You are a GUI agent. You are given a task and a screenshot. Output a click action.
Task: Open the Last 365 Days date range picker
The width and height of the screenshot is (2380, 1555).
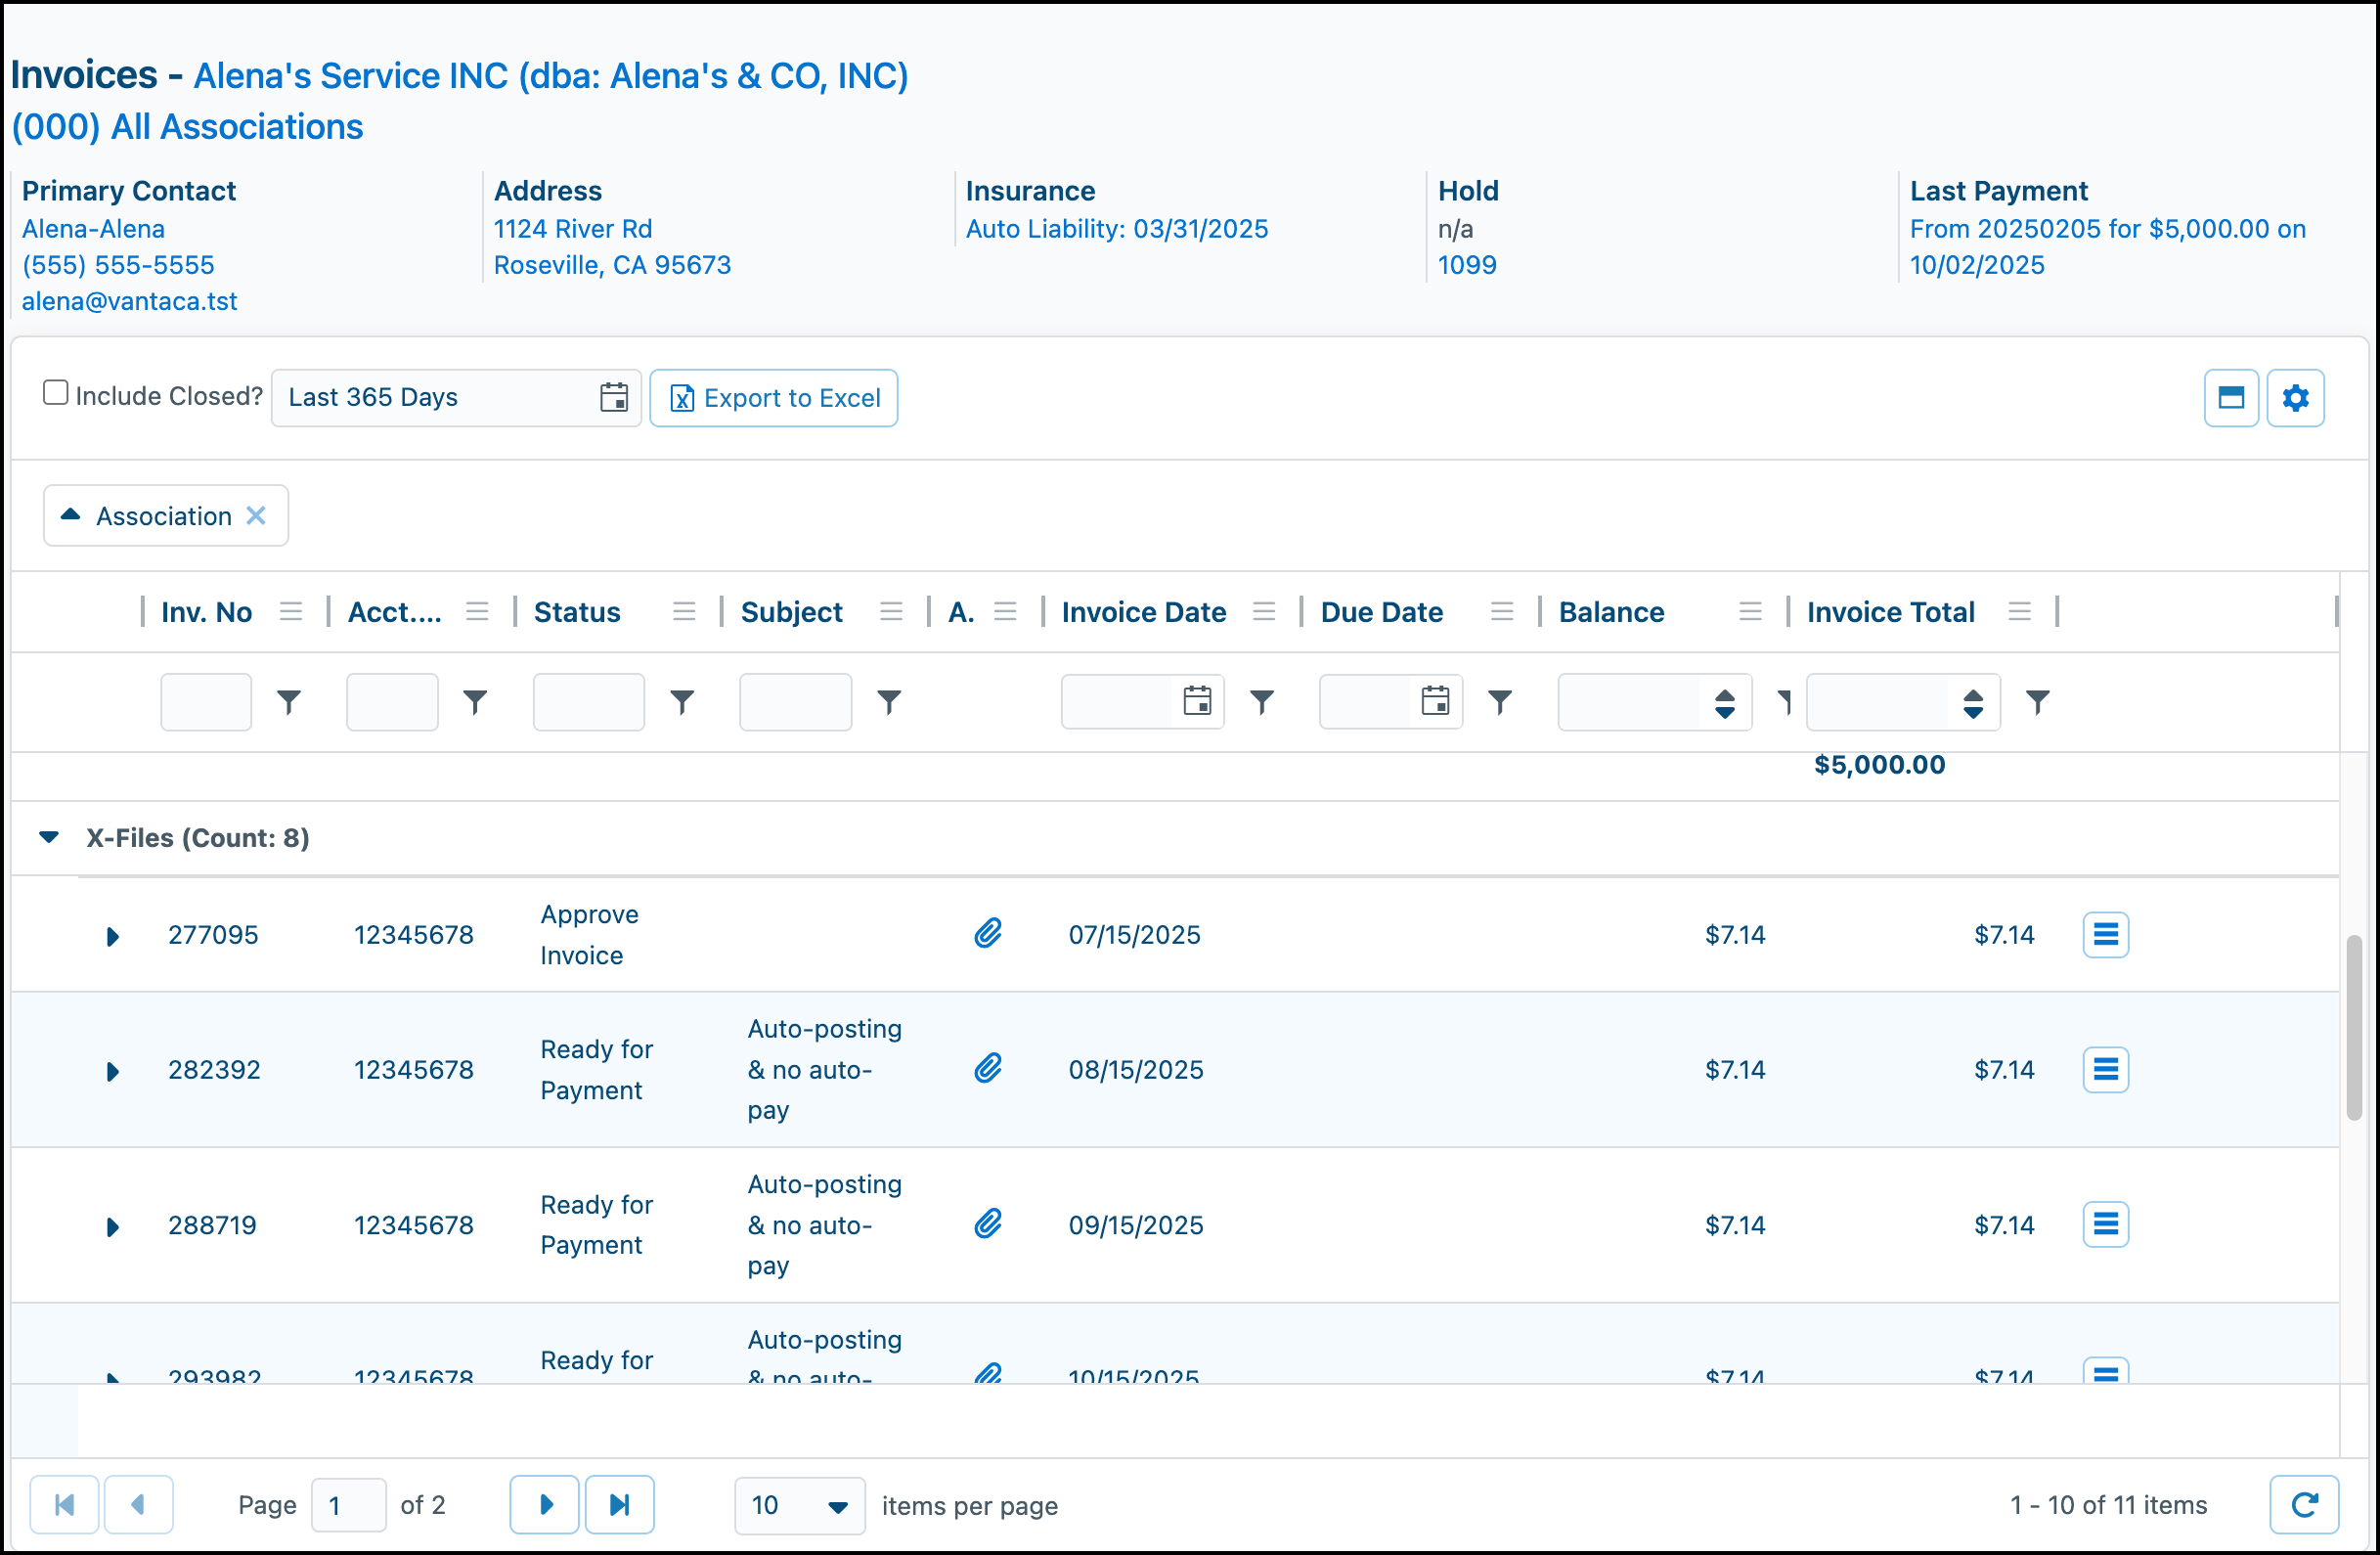456,398
